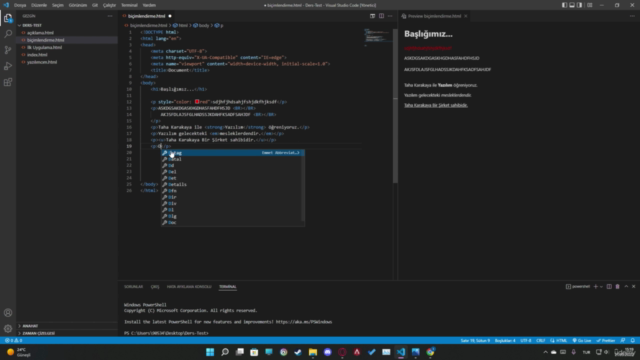Open Düzenle menu
This screenshot has width=640, height=360.
[39, 5]
